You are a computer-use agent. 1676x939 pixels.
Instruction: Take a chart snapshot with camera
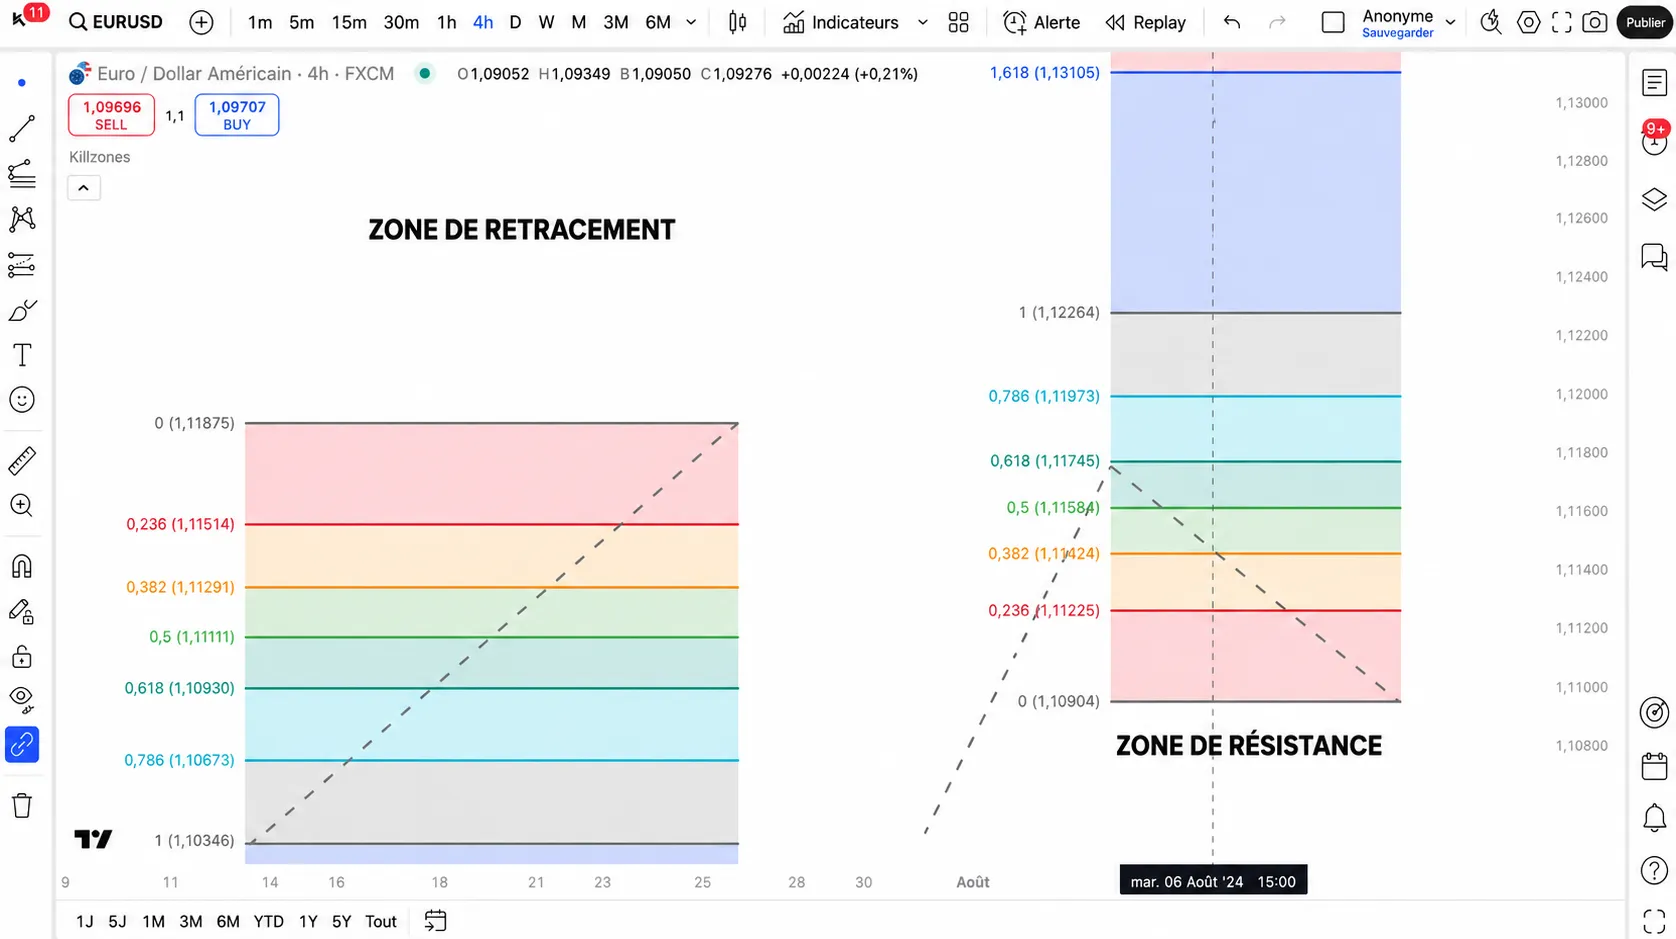(x=1595, y=22)
